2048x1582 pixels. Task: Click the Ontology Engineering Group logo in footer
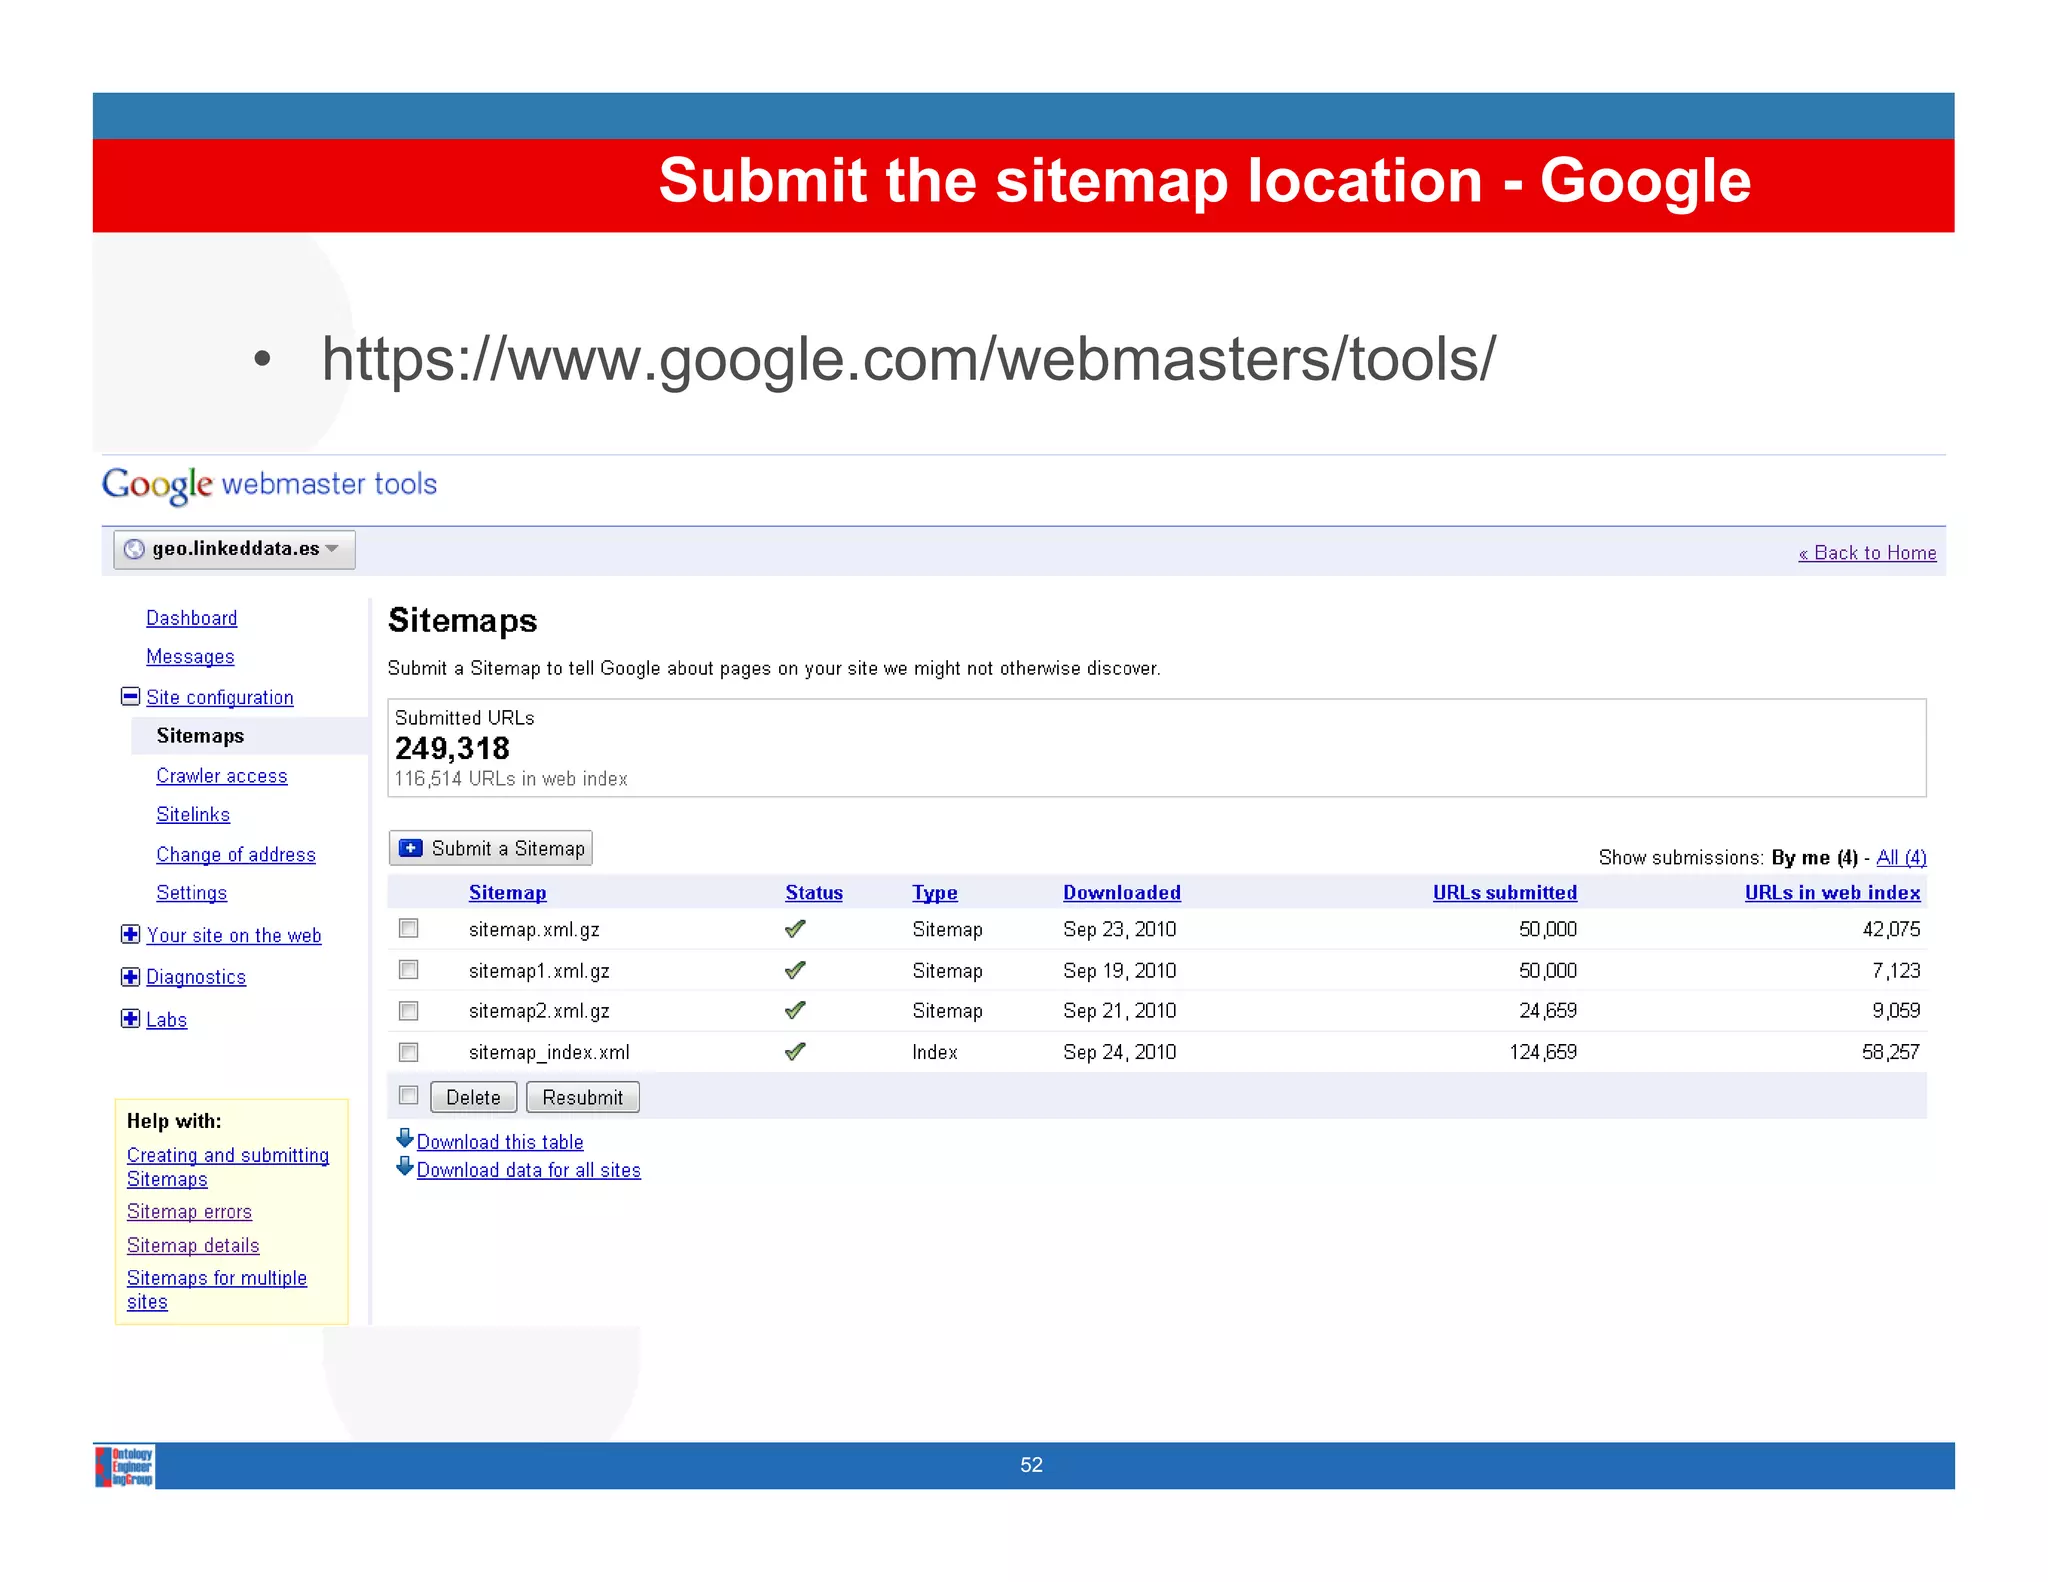[x=125, y=1466]
